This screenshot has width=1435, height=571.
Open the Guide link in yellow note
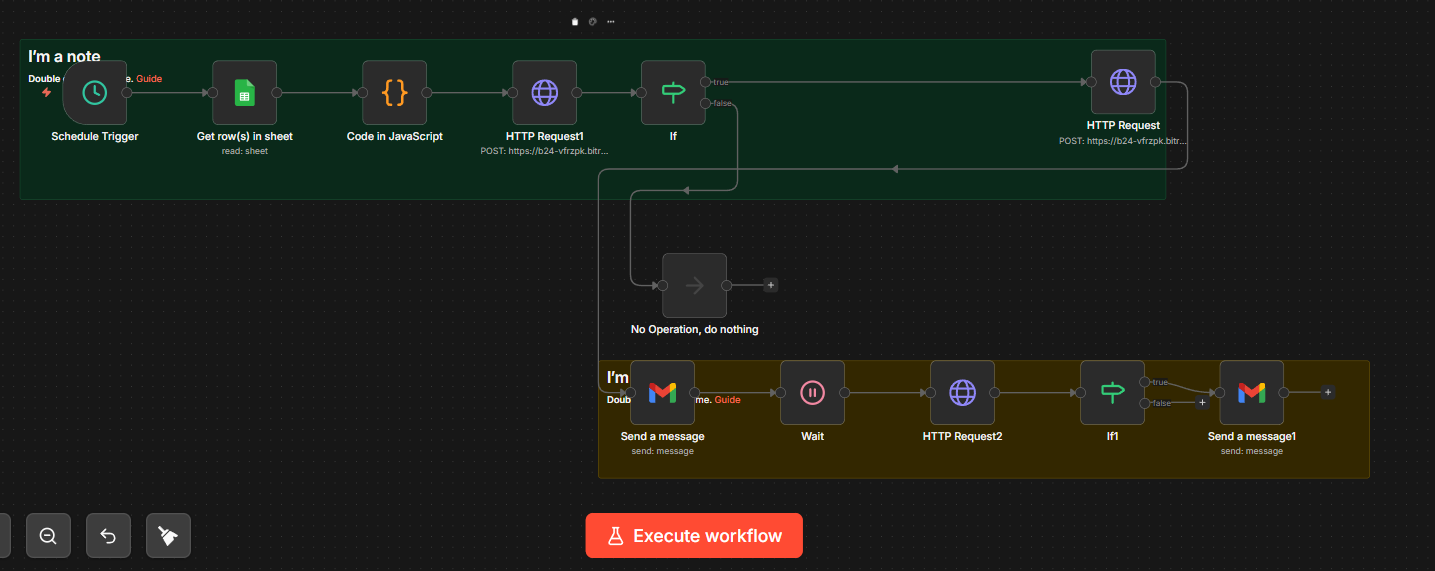coord(727,400)
